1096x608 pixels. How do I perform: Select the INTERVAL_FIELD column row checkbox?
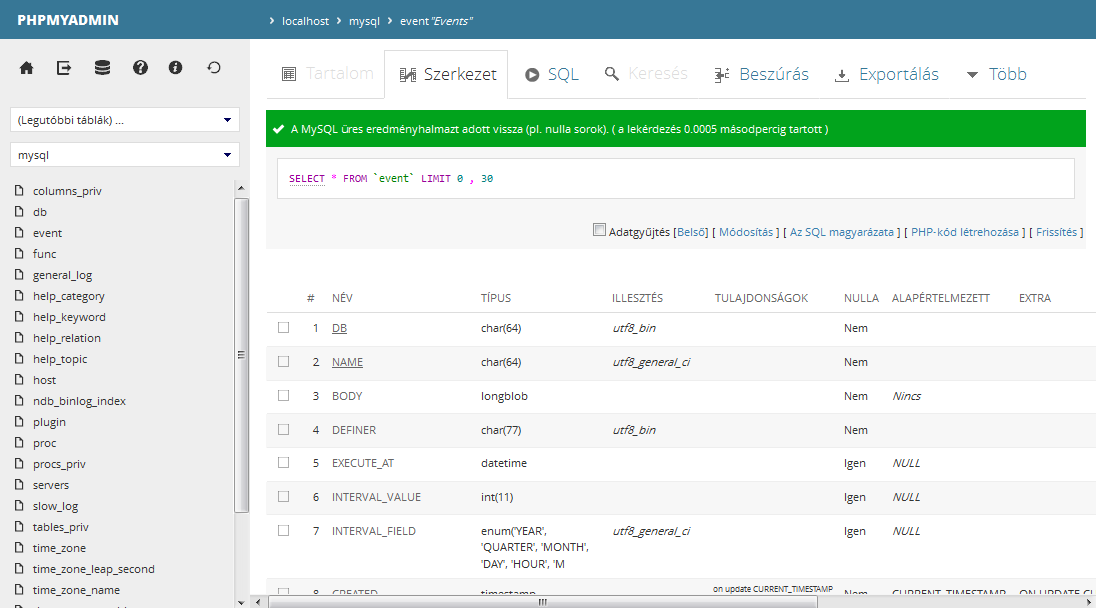coord(283,530)
